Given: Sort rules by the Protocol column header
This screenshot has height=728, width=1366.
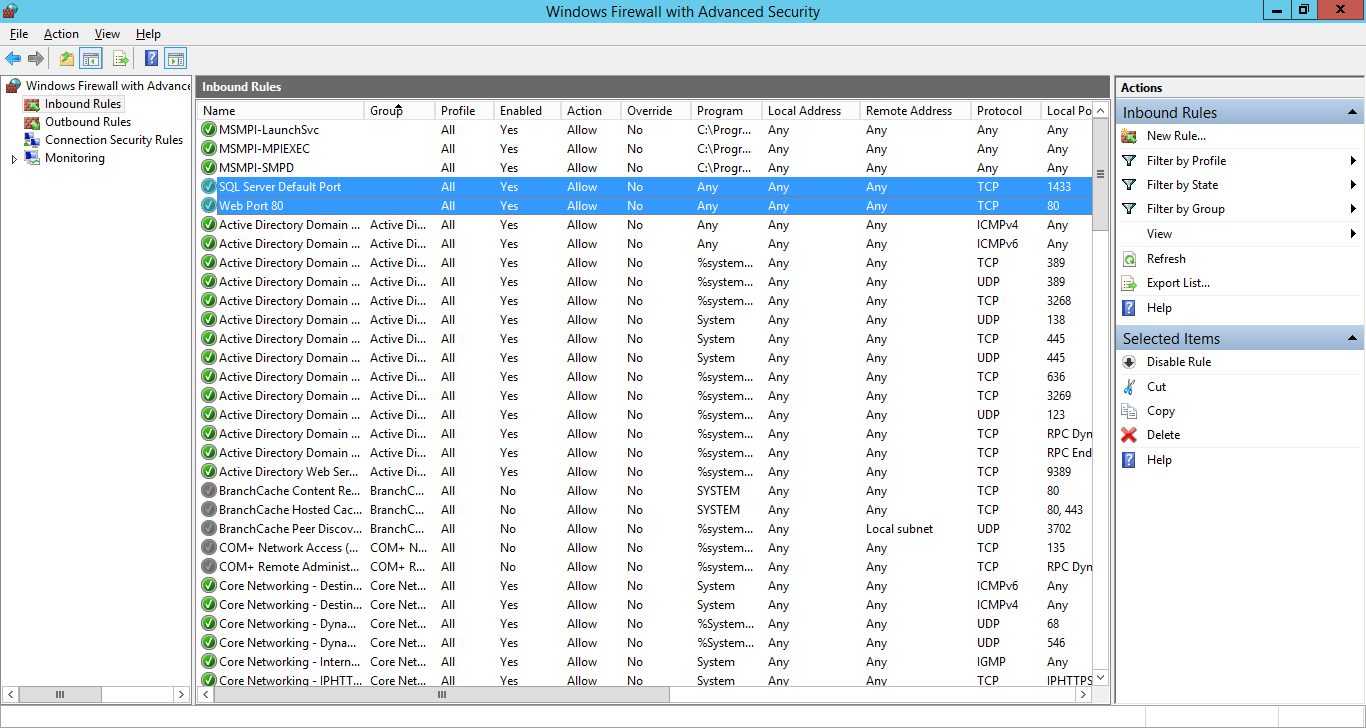Looking at the screenshot, I should [x=999, y=111].
